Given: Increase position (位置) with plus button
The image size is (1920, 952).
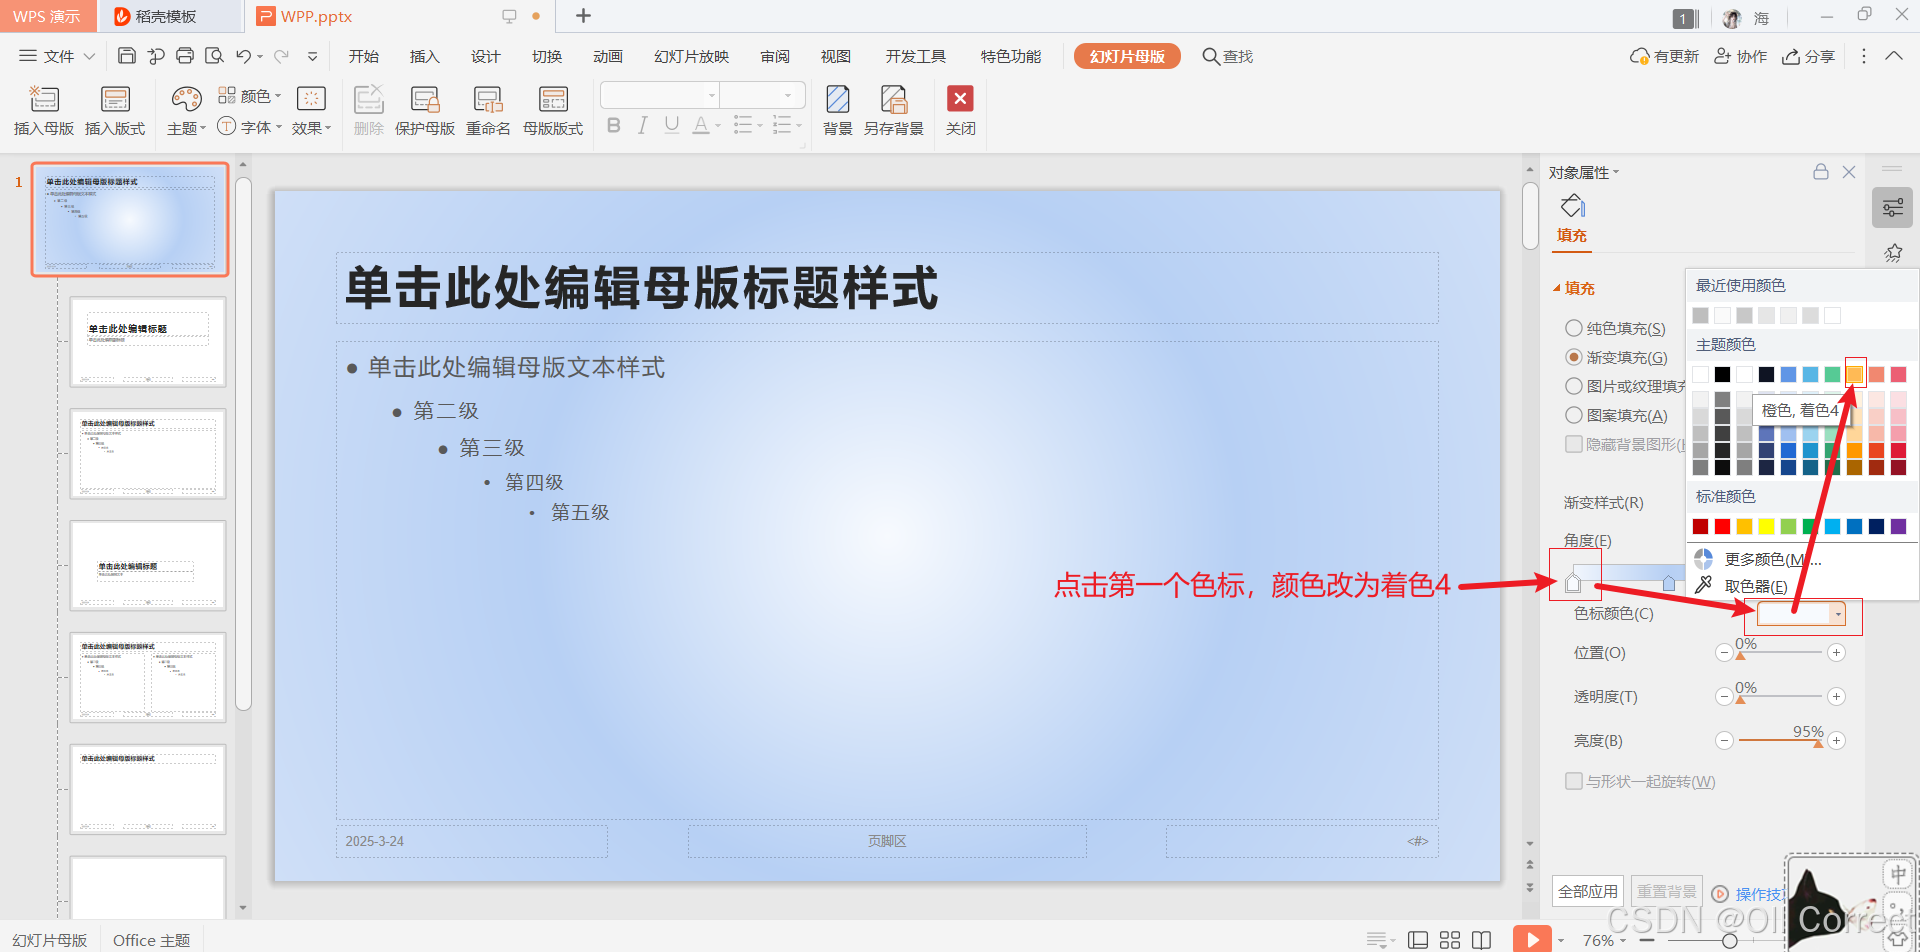Looking at the screenshot, I should point(1836,652).
